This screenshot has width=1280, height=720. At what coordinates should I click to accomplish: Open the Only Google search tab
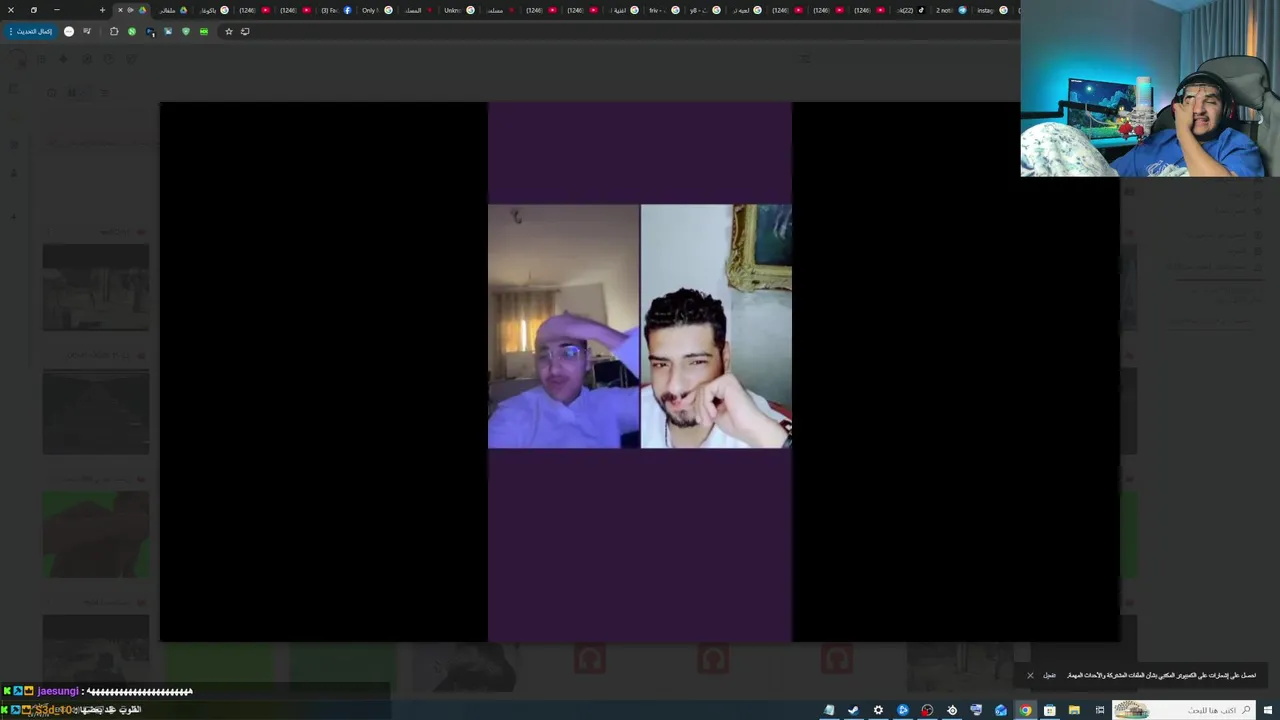click(x=377, y=10)
